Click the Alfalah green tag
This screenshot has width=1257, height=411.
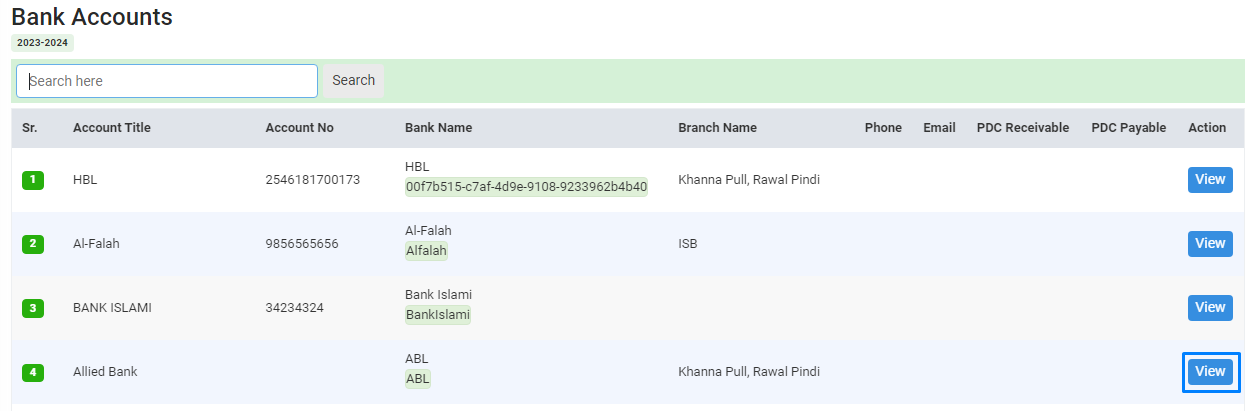click(x=426, y=251)
